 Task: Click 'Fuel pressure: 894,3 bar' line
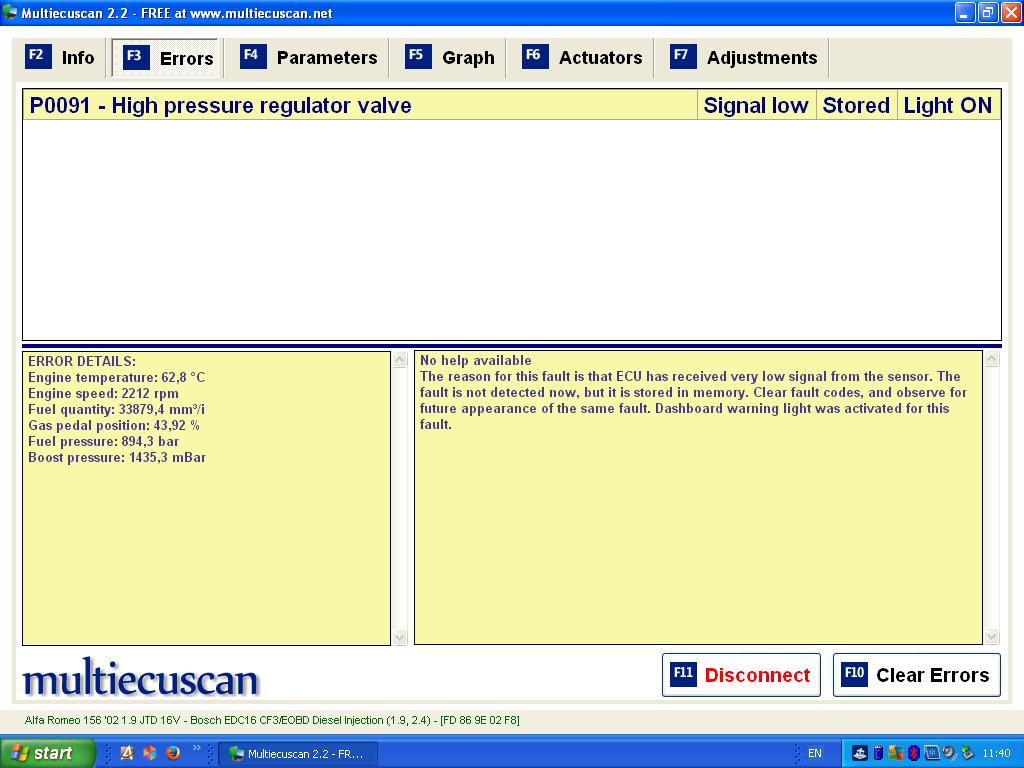coord(103,441)
